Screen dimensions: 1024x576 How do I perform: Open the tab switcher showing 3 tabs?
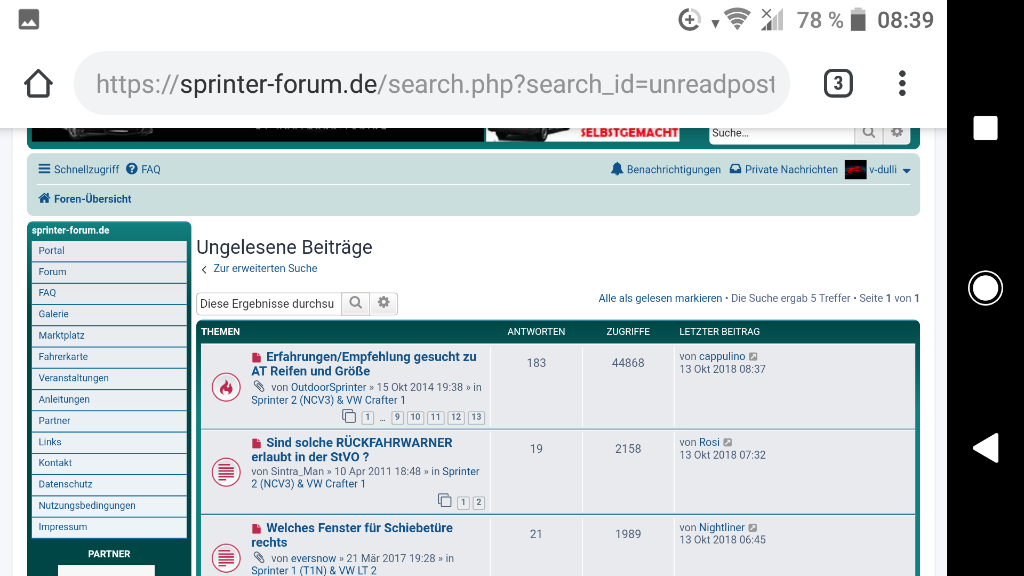[x=837, y=83]
